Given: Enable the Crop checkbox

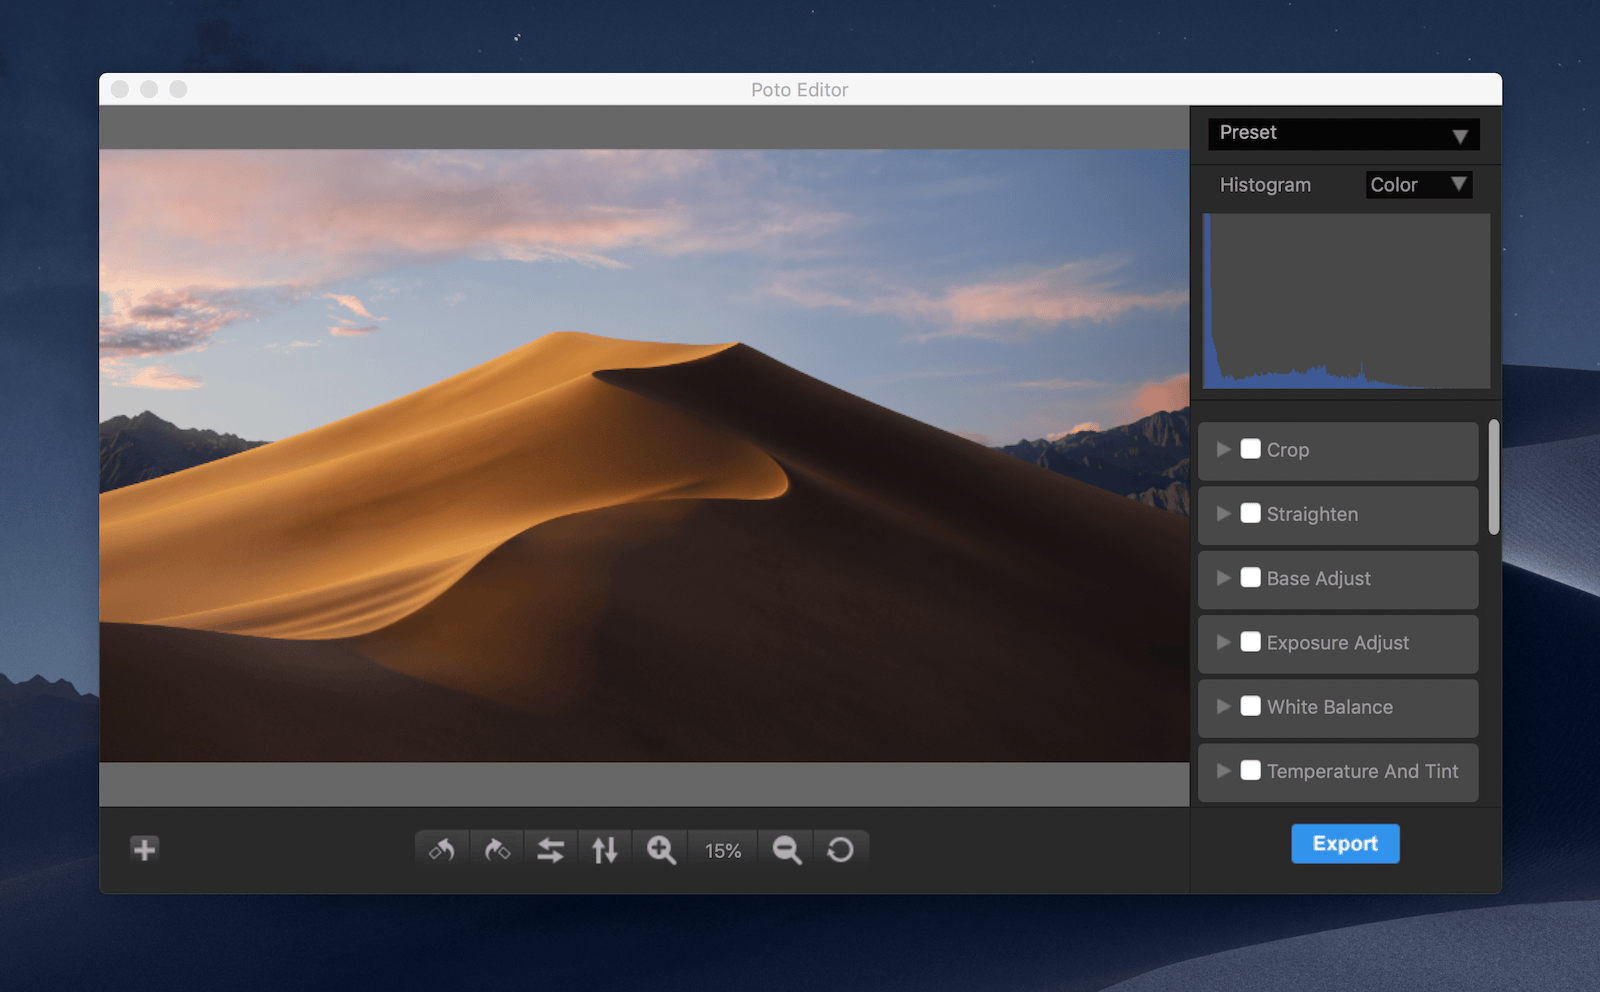Looking at the screenshot, I should tap(1251, 449).
